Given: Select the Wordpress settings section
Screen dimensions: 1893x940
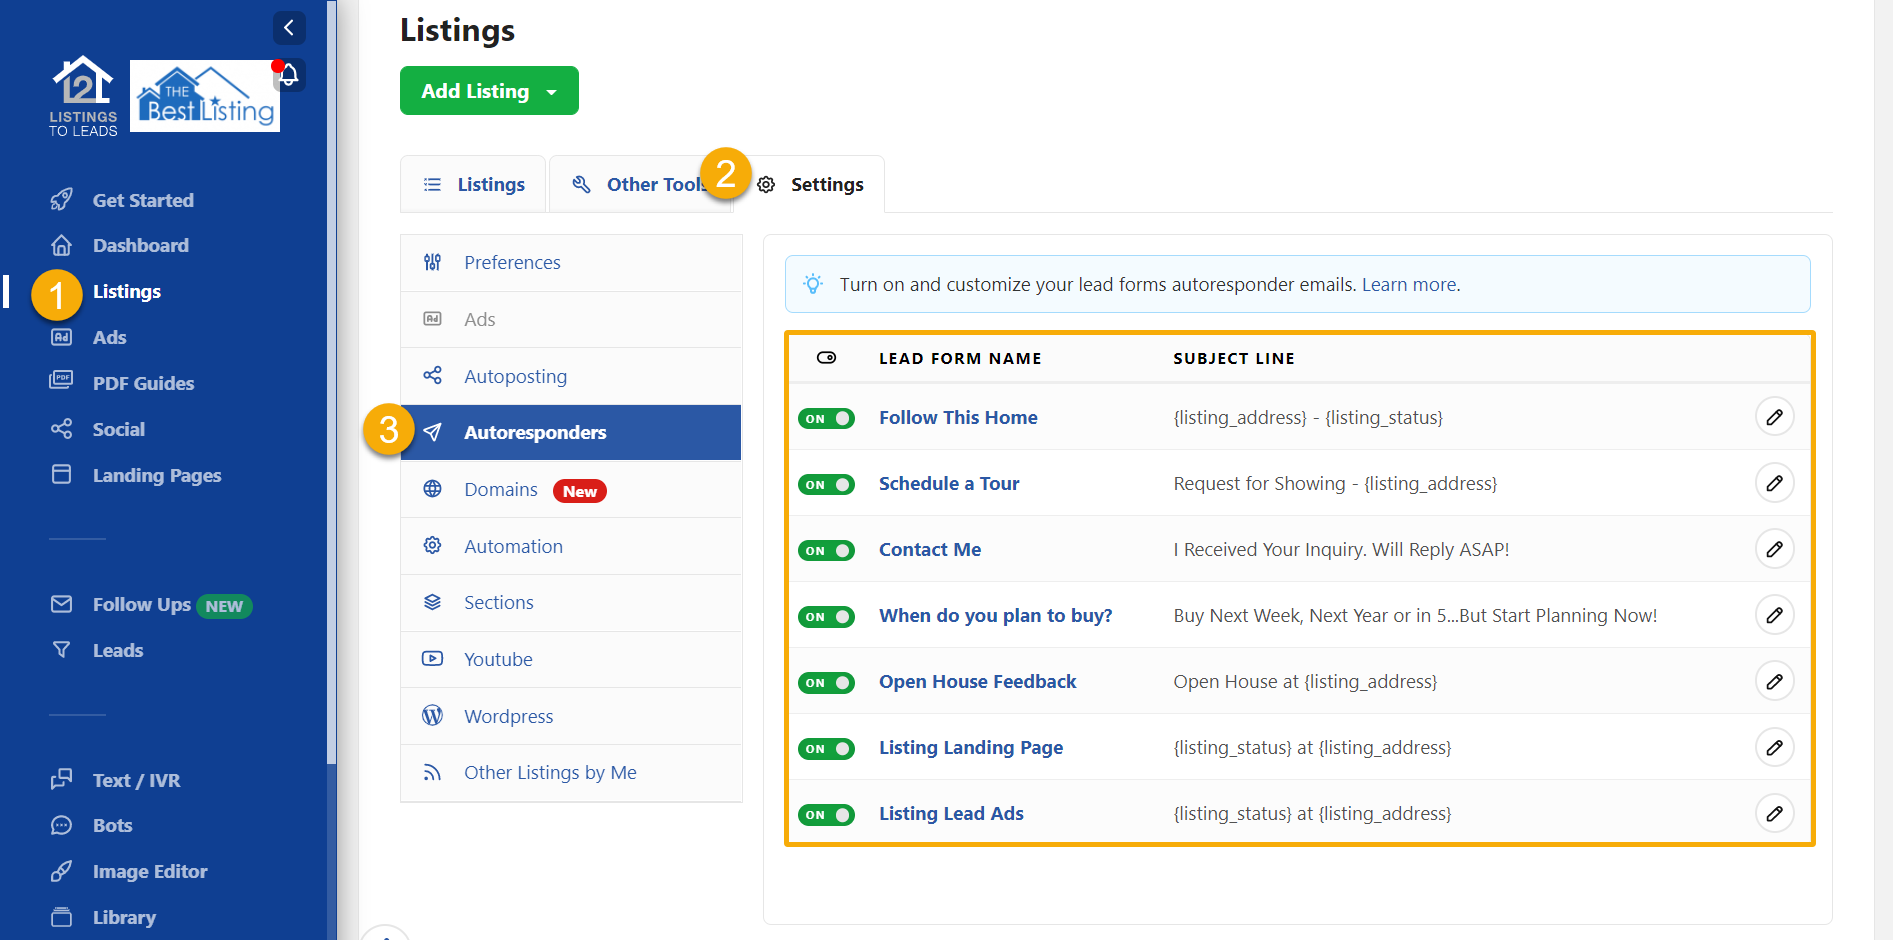Looking at the screenshot, I should tap(508, 716).
